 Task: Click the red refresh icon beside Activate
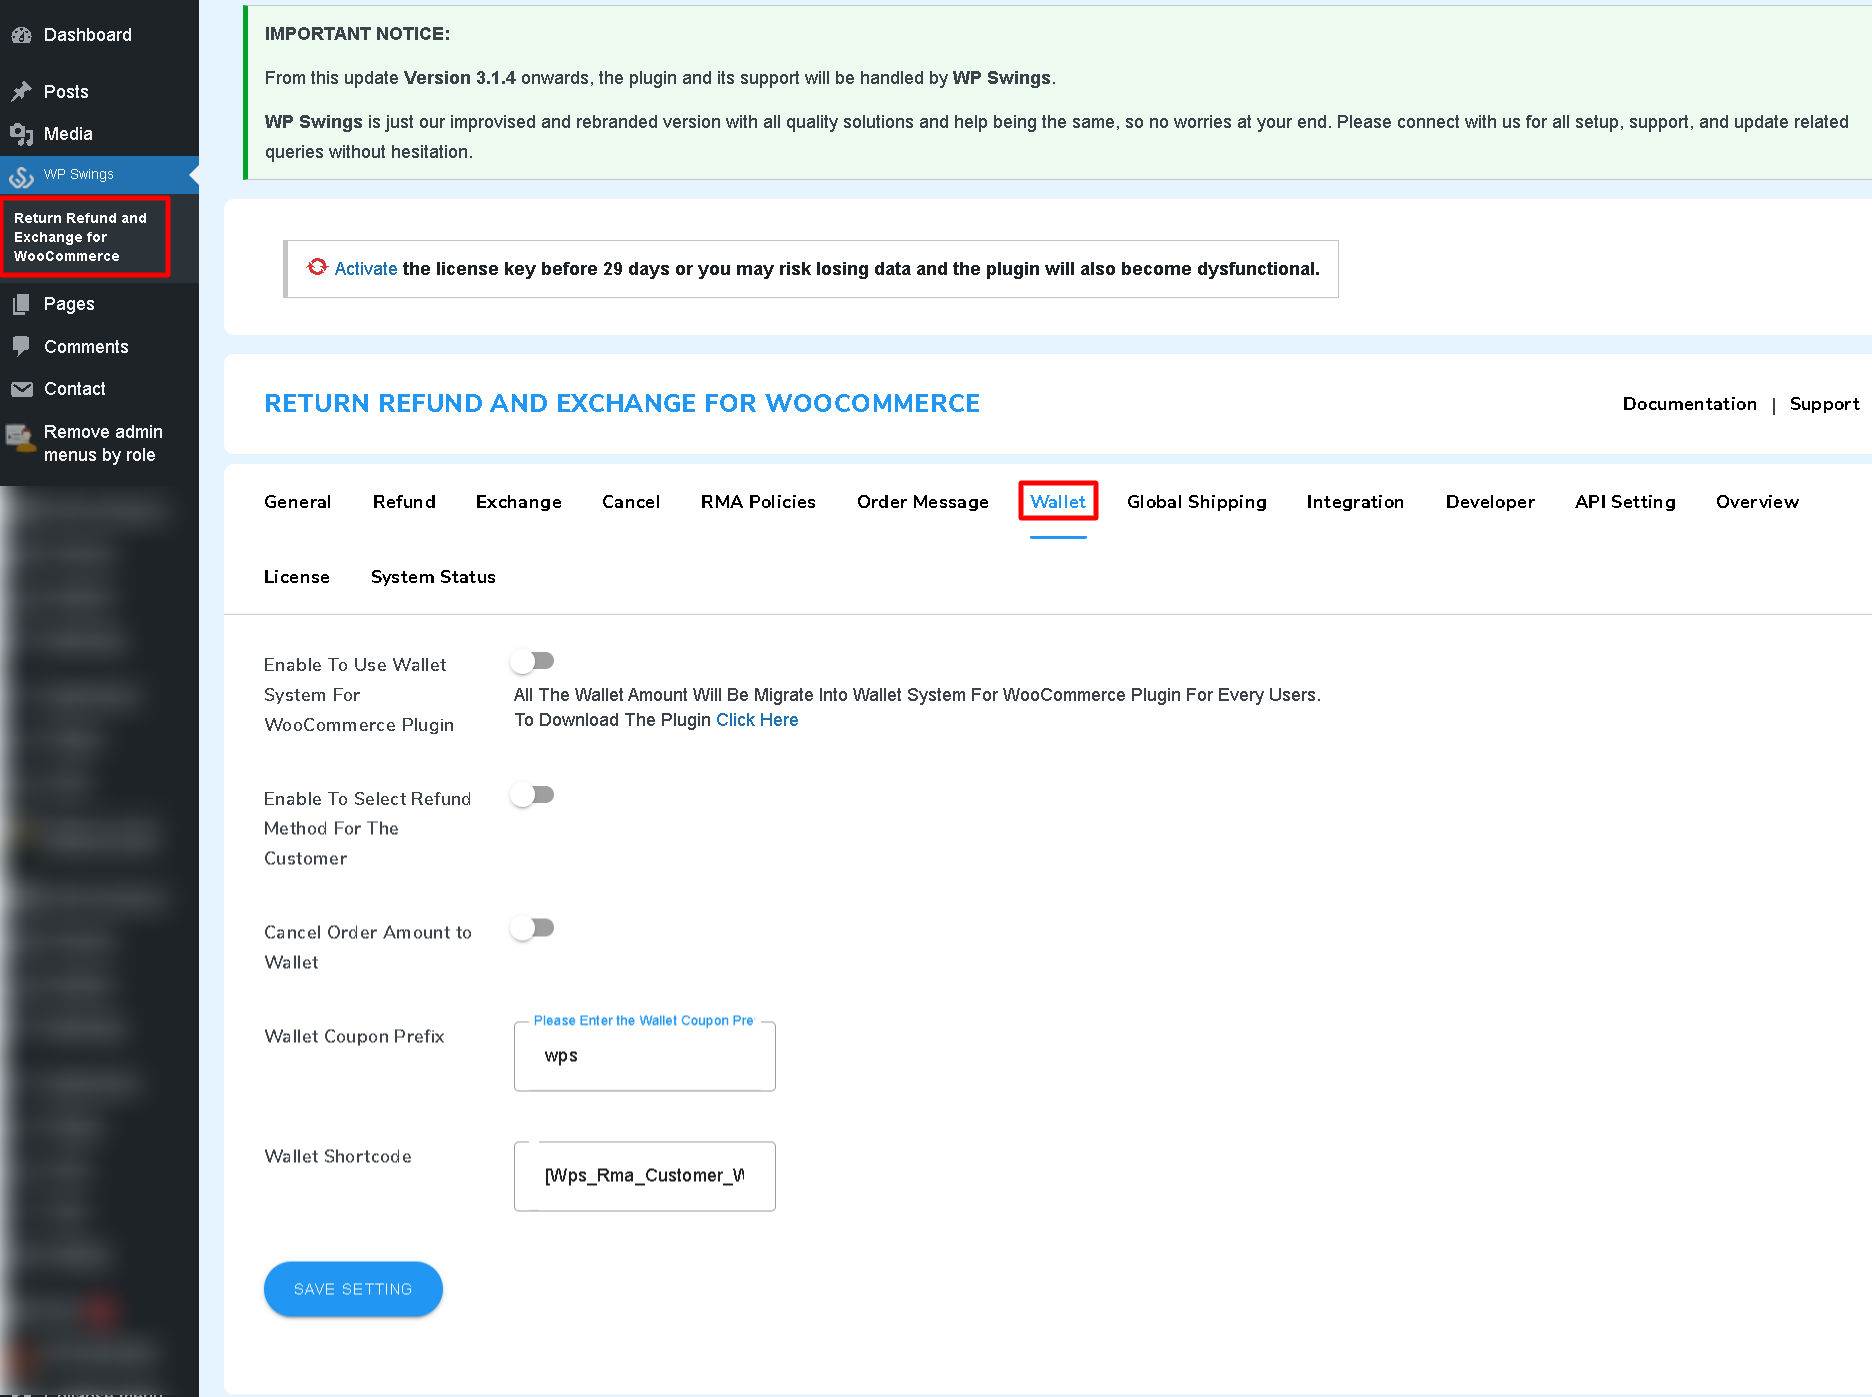tap(317, 267)
